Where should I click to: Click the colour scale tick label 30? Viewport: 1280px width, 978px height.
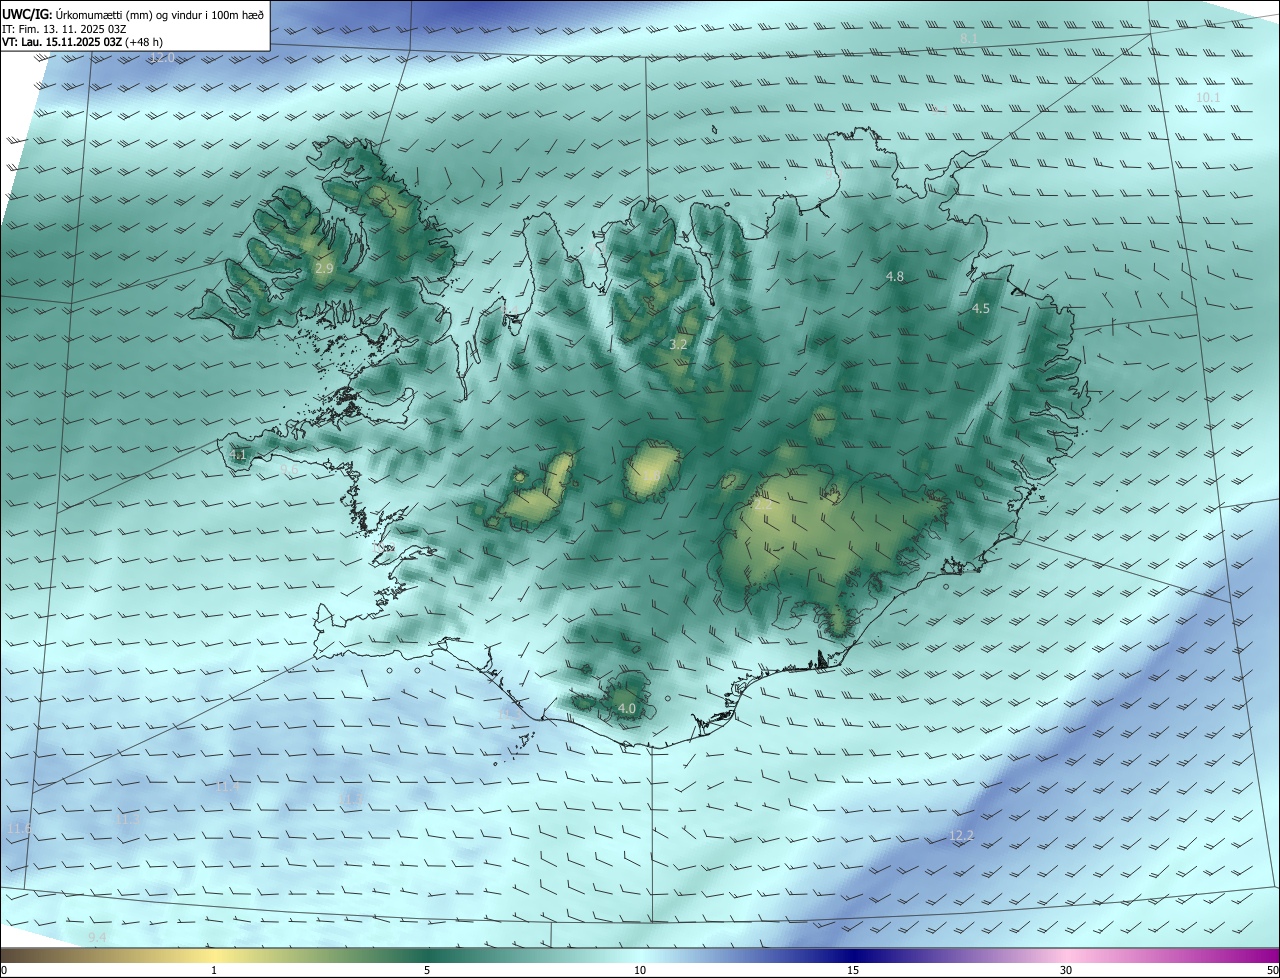(1066, 970)
